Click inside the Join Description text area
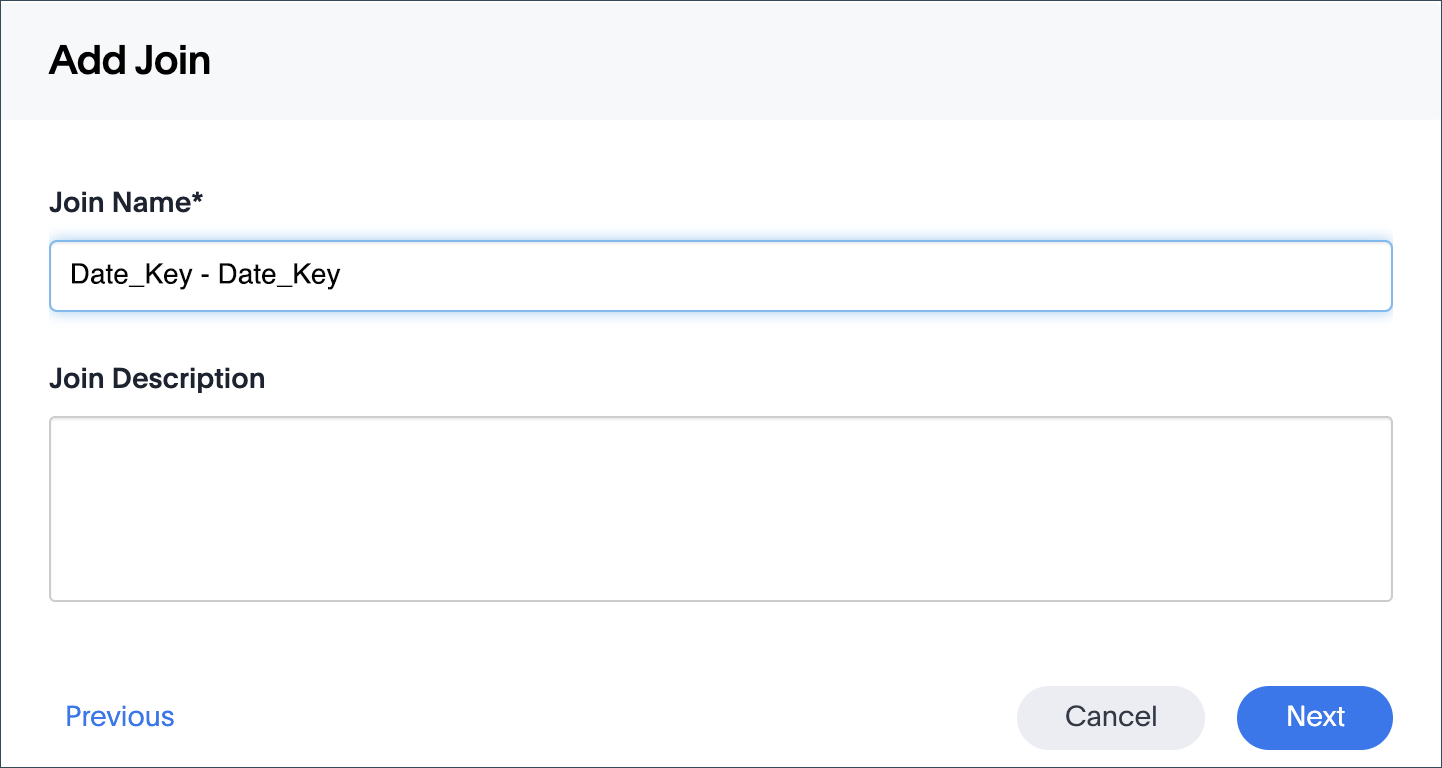The height and width of the screenshot is (768, 1442). click(x=720, y=509)
